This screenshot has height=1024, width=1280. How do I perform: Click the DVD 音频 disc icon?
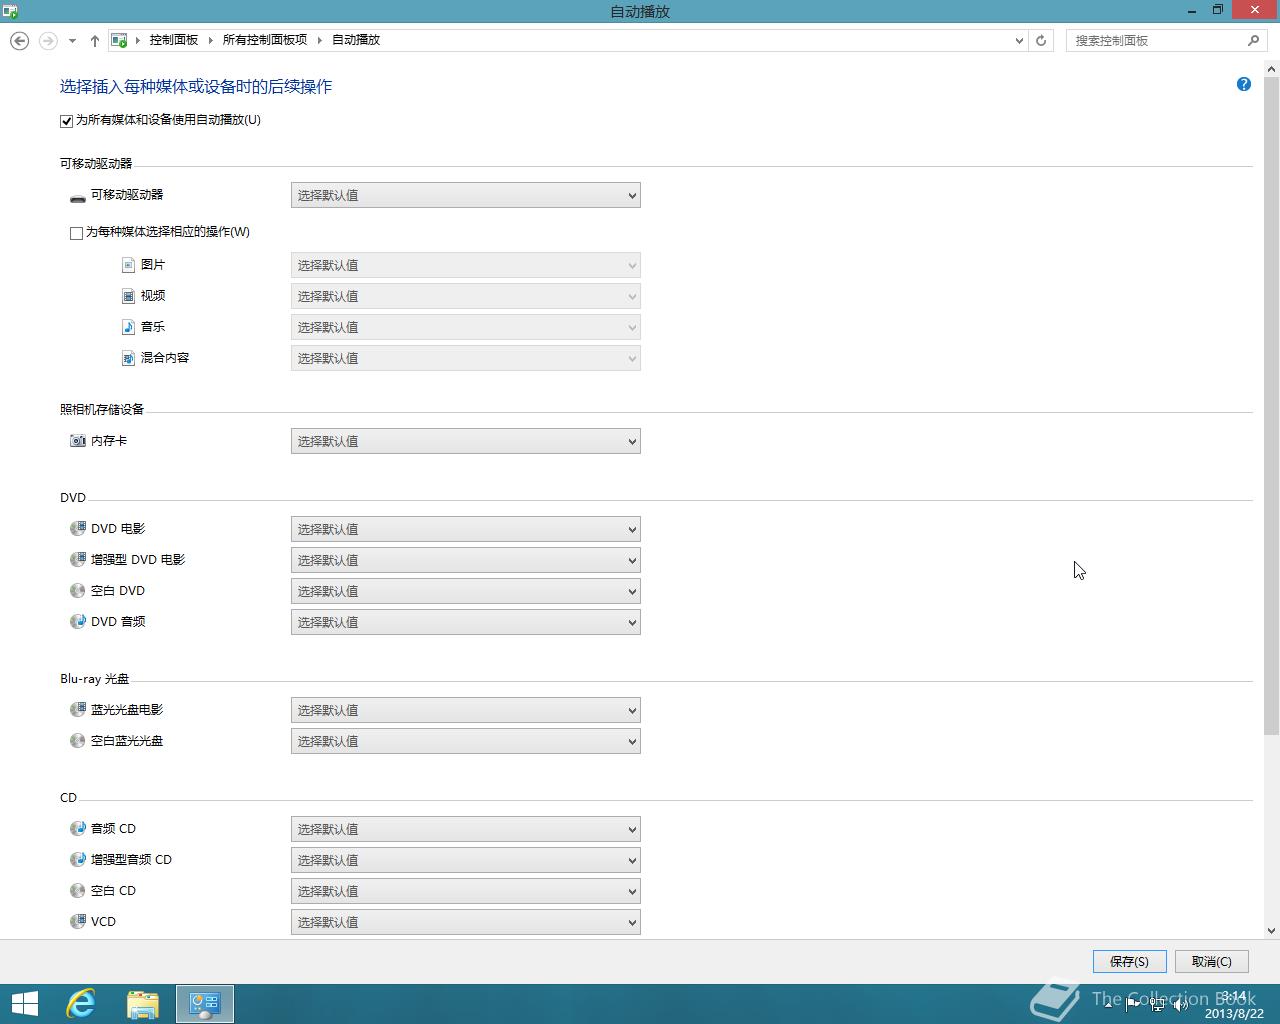[78, 621]
